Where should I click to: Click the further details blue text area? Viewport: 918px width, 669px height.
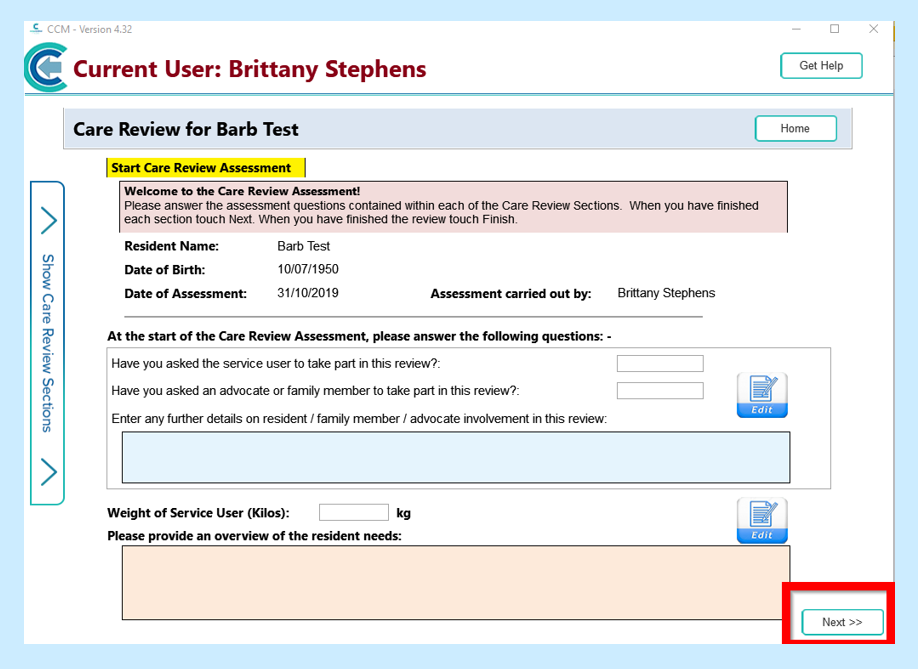[456, 457]
